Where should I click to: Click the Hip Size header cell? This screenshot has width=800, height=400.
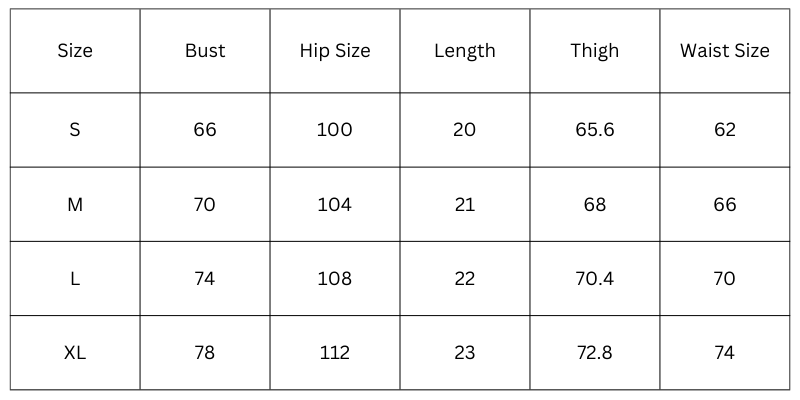tap(335, 51)
